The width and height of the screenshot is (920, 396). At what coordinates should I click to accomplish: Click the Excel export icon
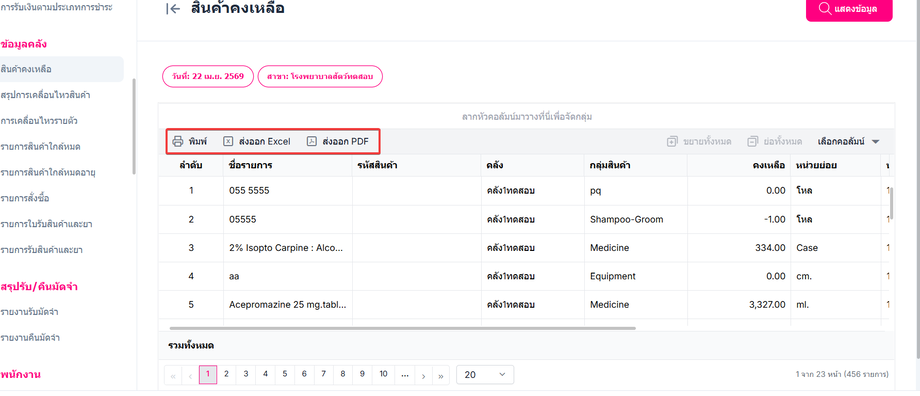tap(228, 141)
